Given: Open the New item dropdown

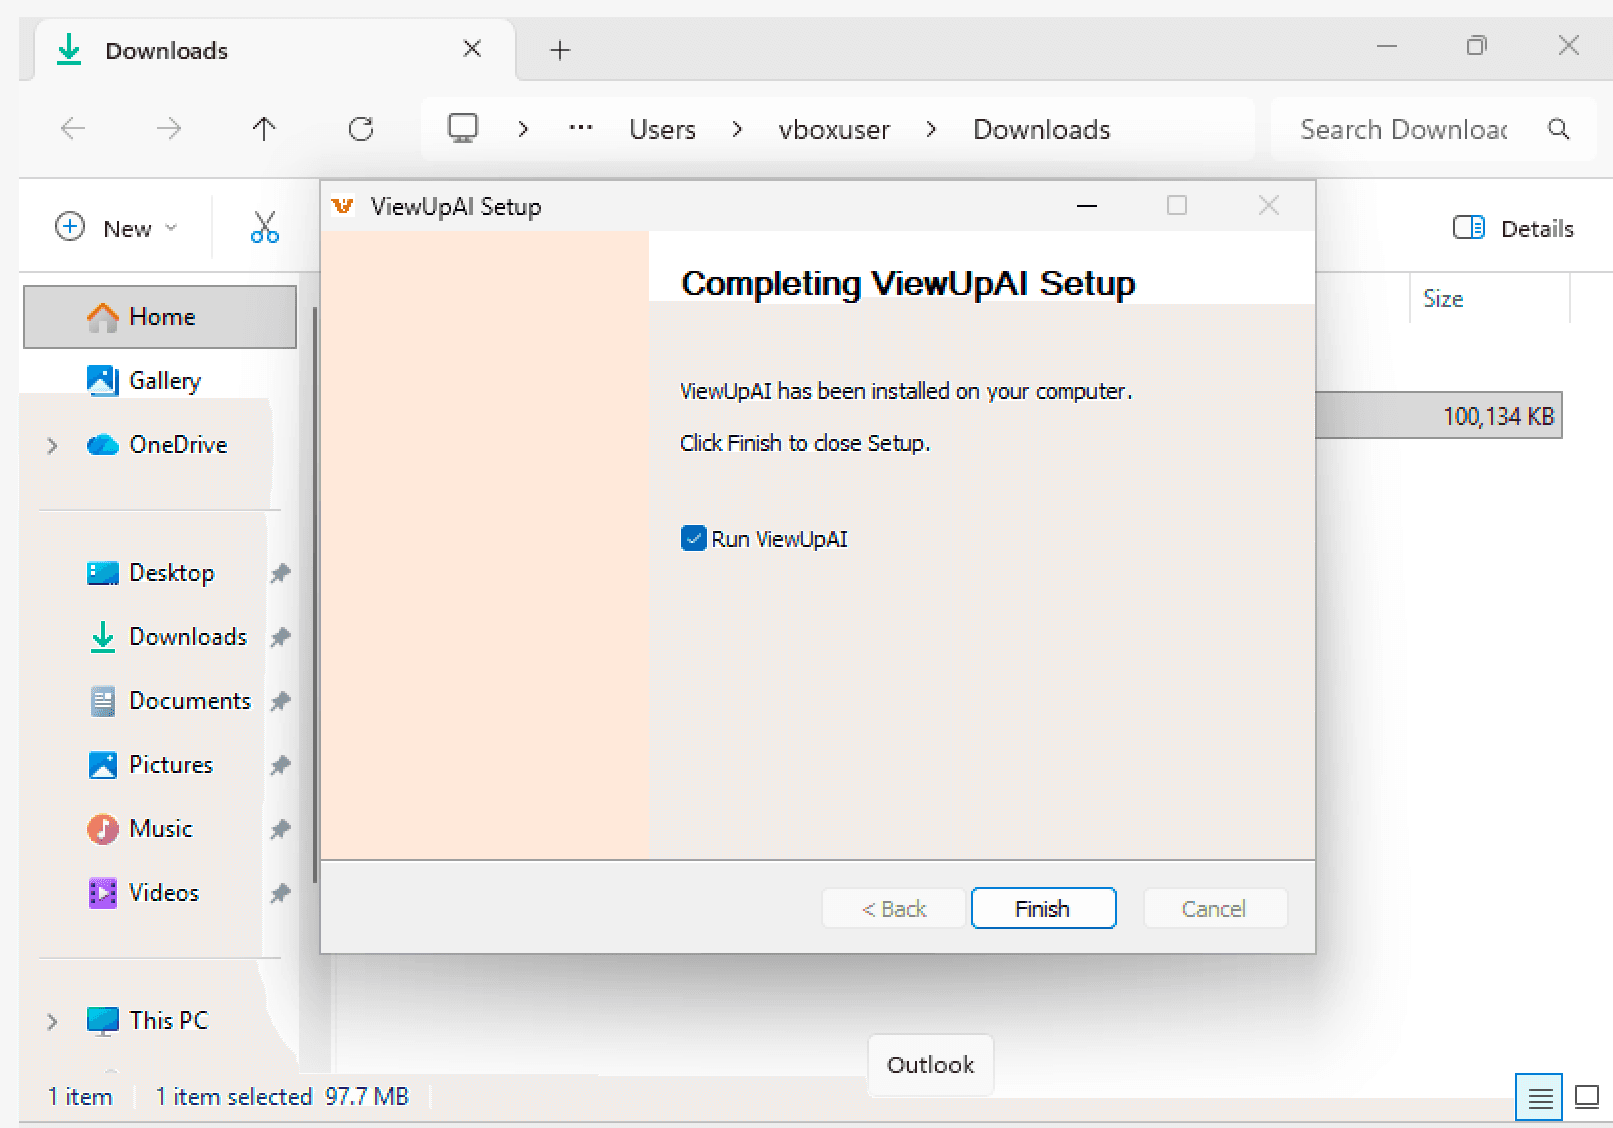Looking at the screenshot, I should [117, 228].
